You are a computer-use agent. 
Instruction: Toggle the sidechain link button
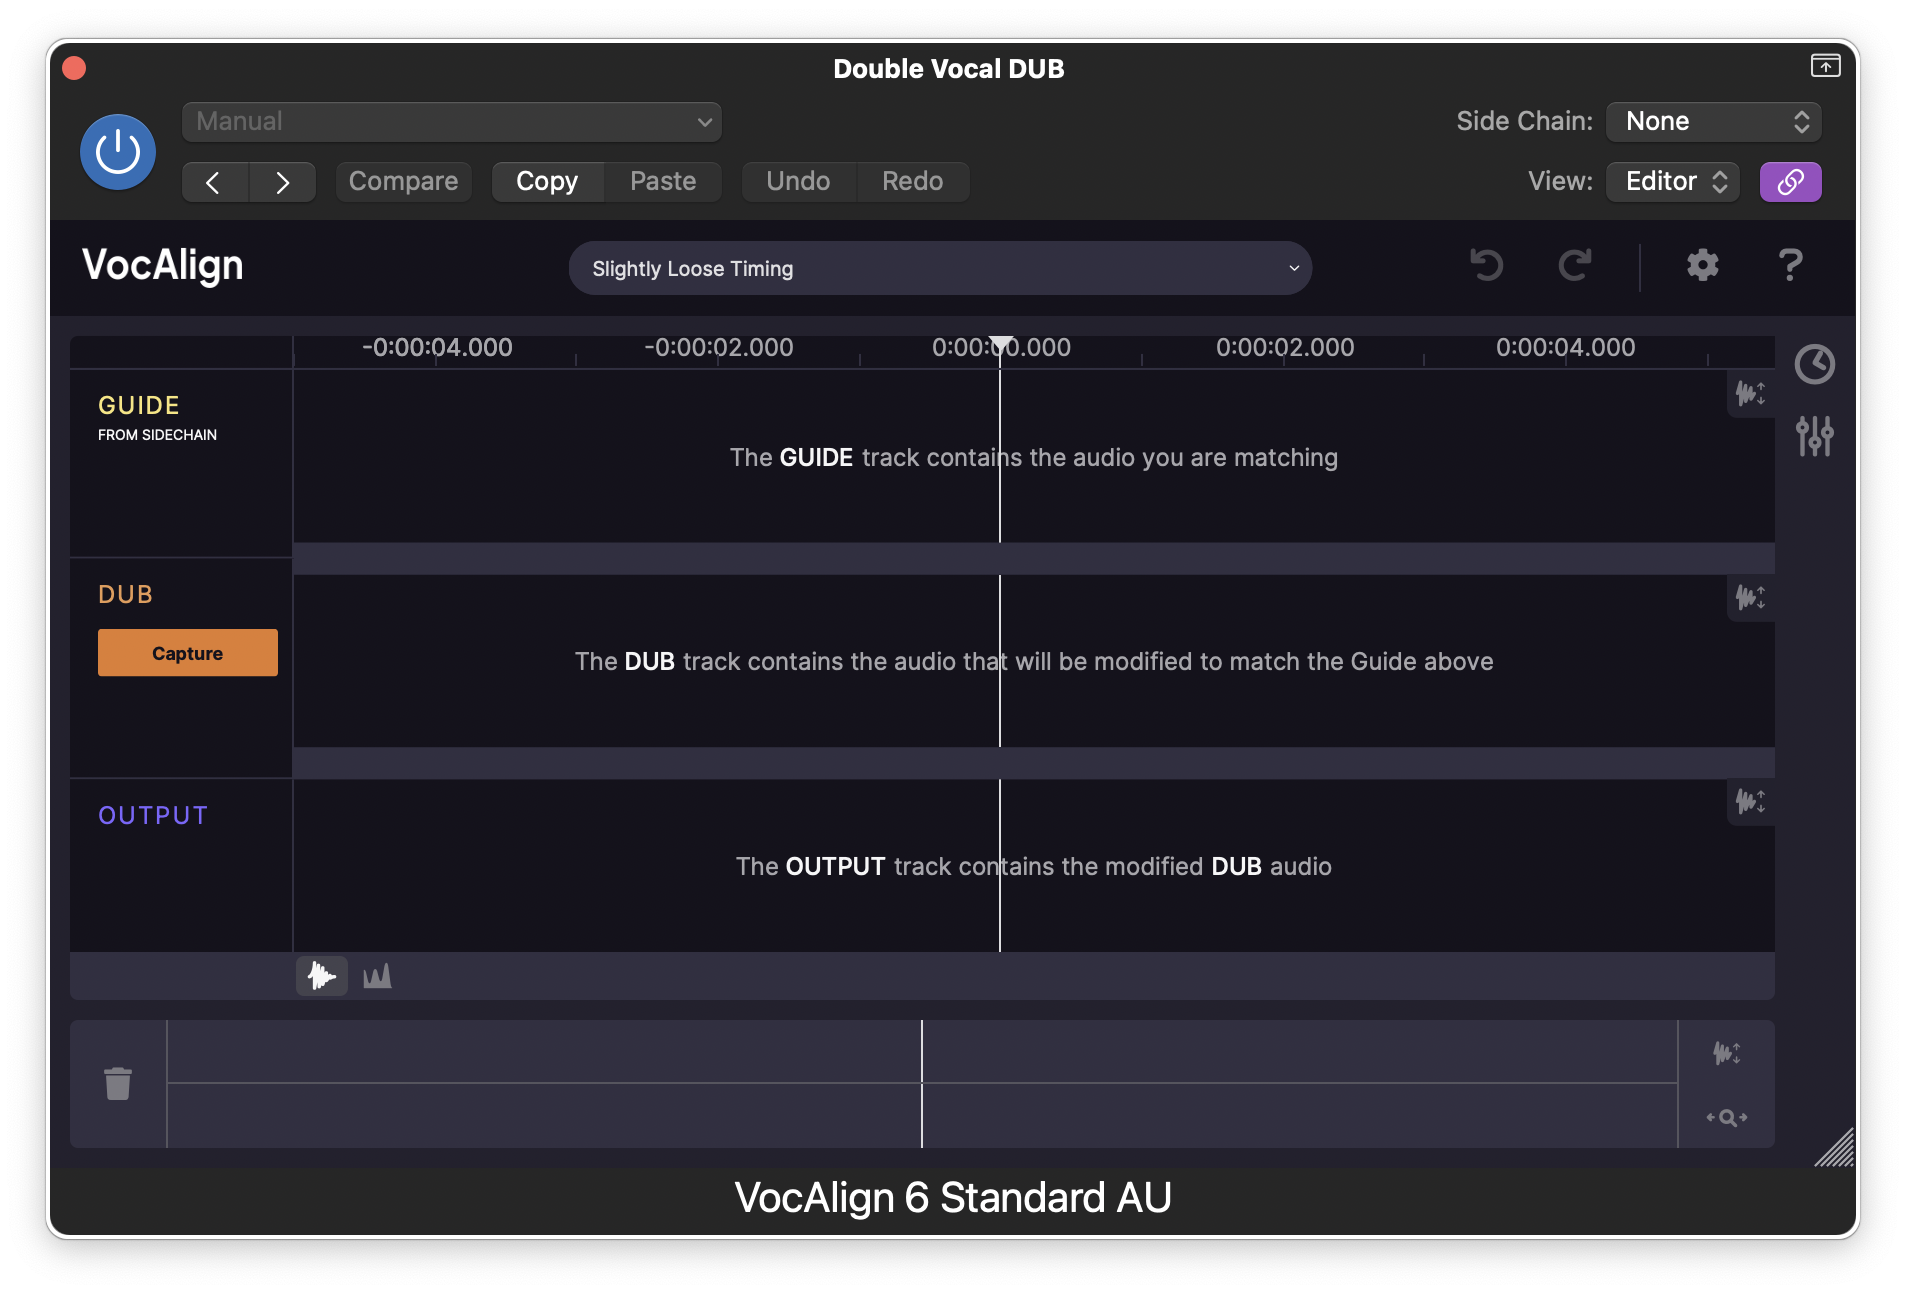point(1790,181)
